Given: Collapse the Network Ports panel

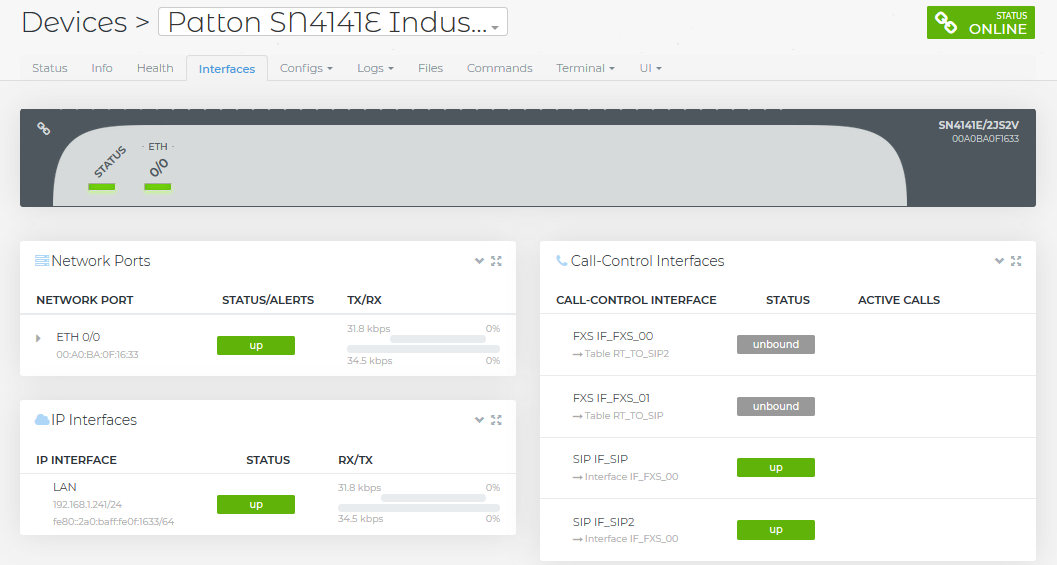Looking at the screenshot, I should click(479, 261).
